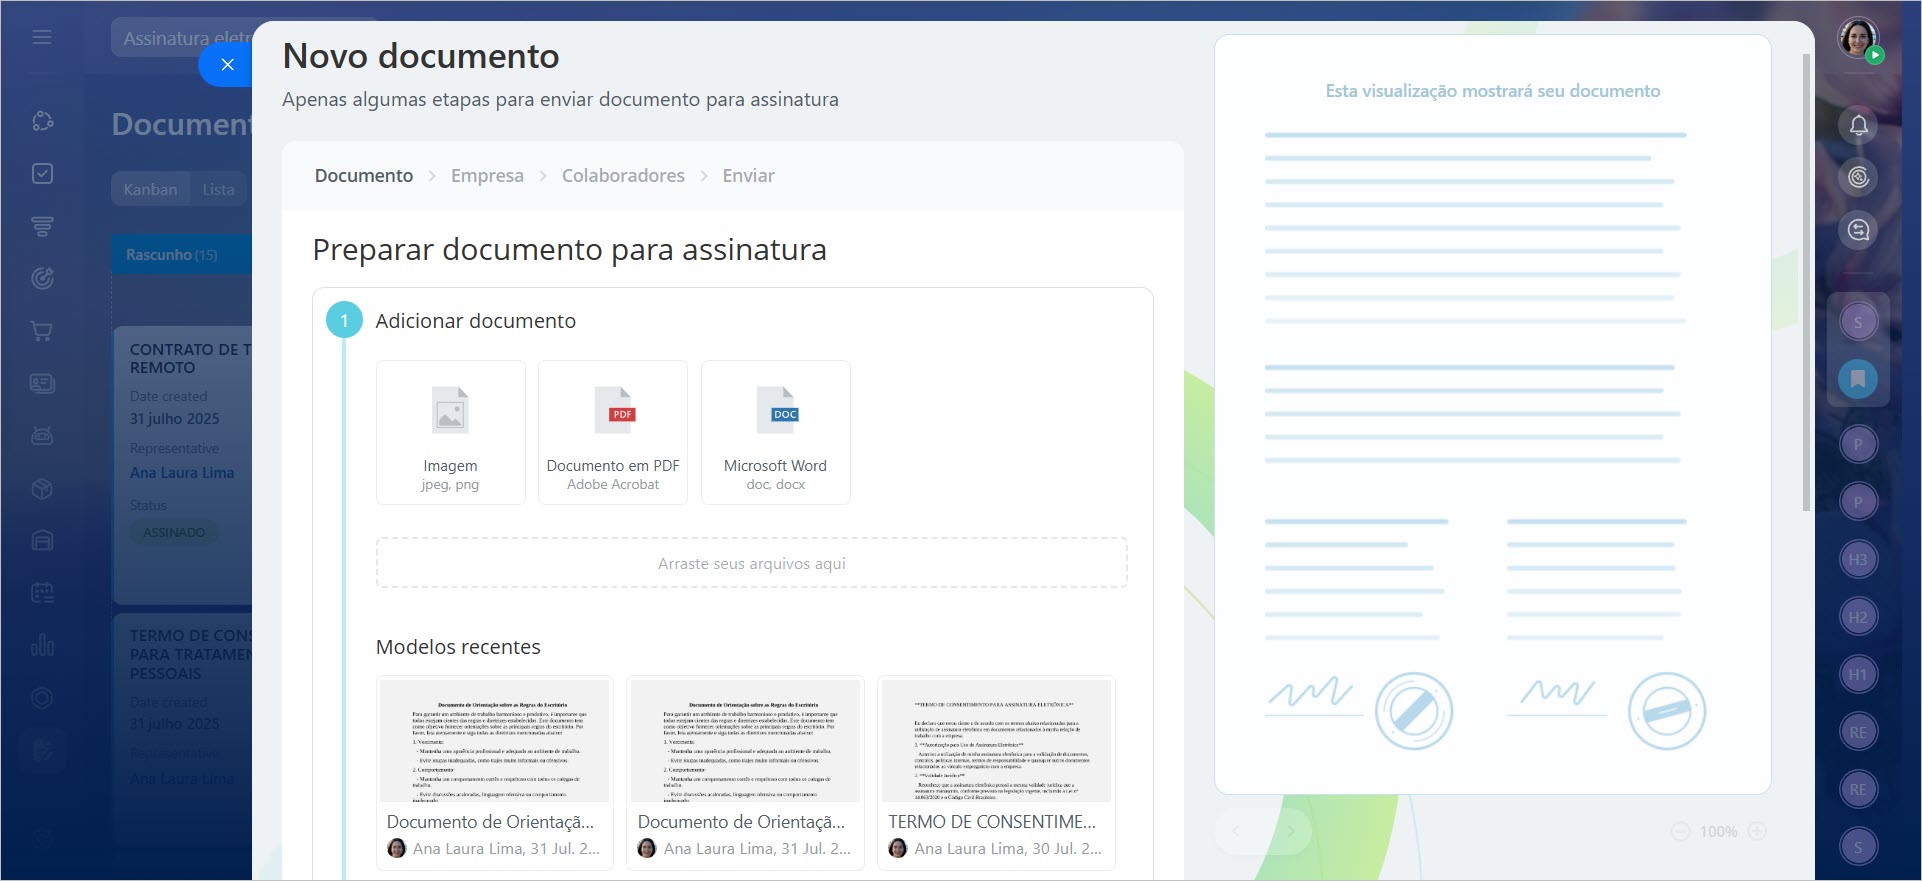Click the zoom in plus button
Viewport: 1922px width, 881px height.
[x=1757, y=831]
